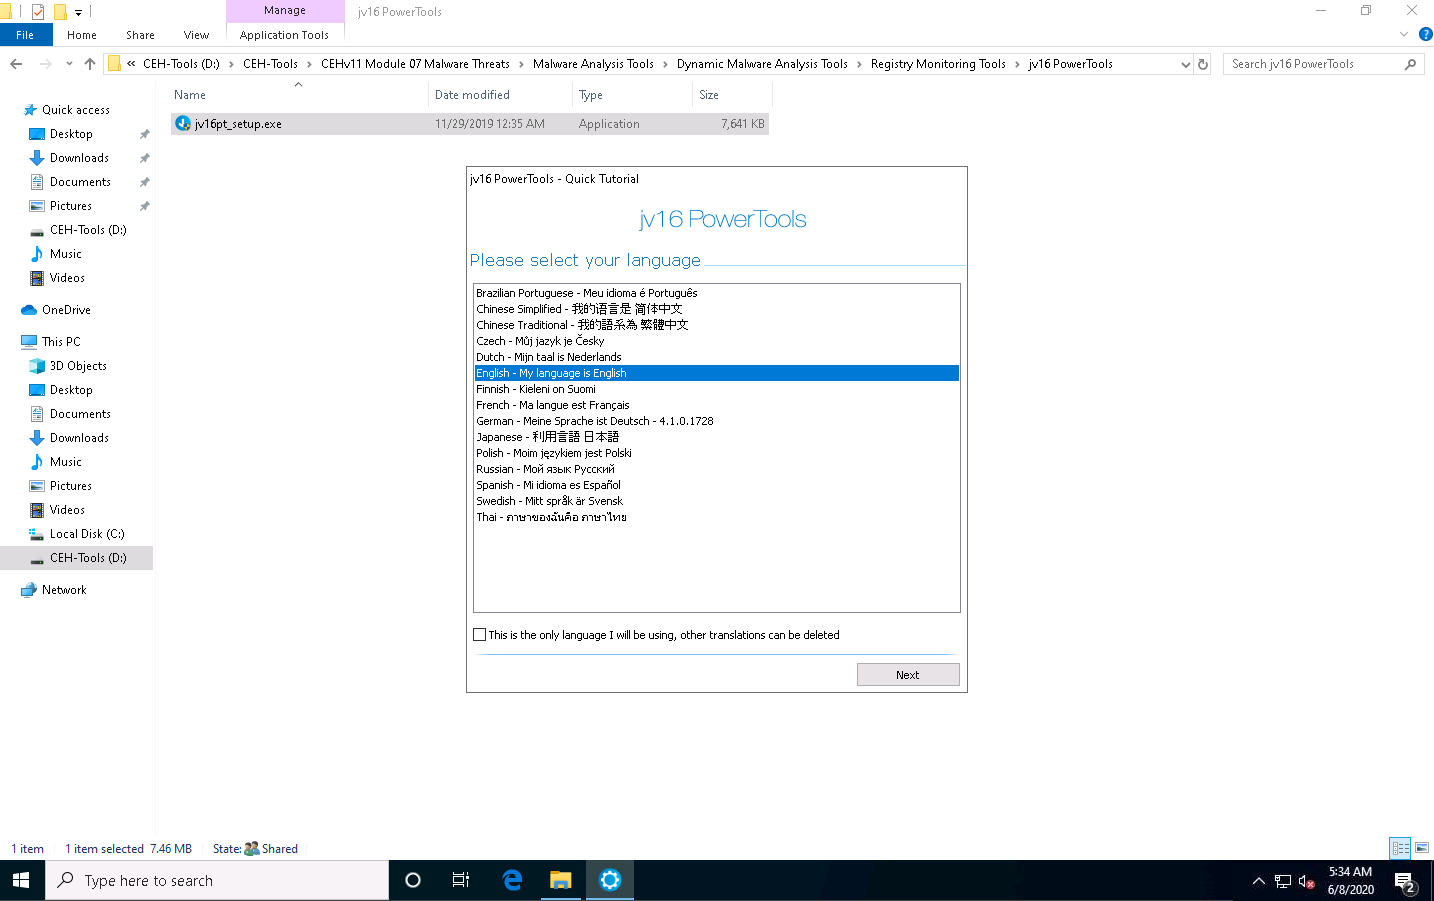Screen dimensions: 1434x901
Task: Switch to Details view layout icon
Action: pyautogui.click(x=1400, y=848)
